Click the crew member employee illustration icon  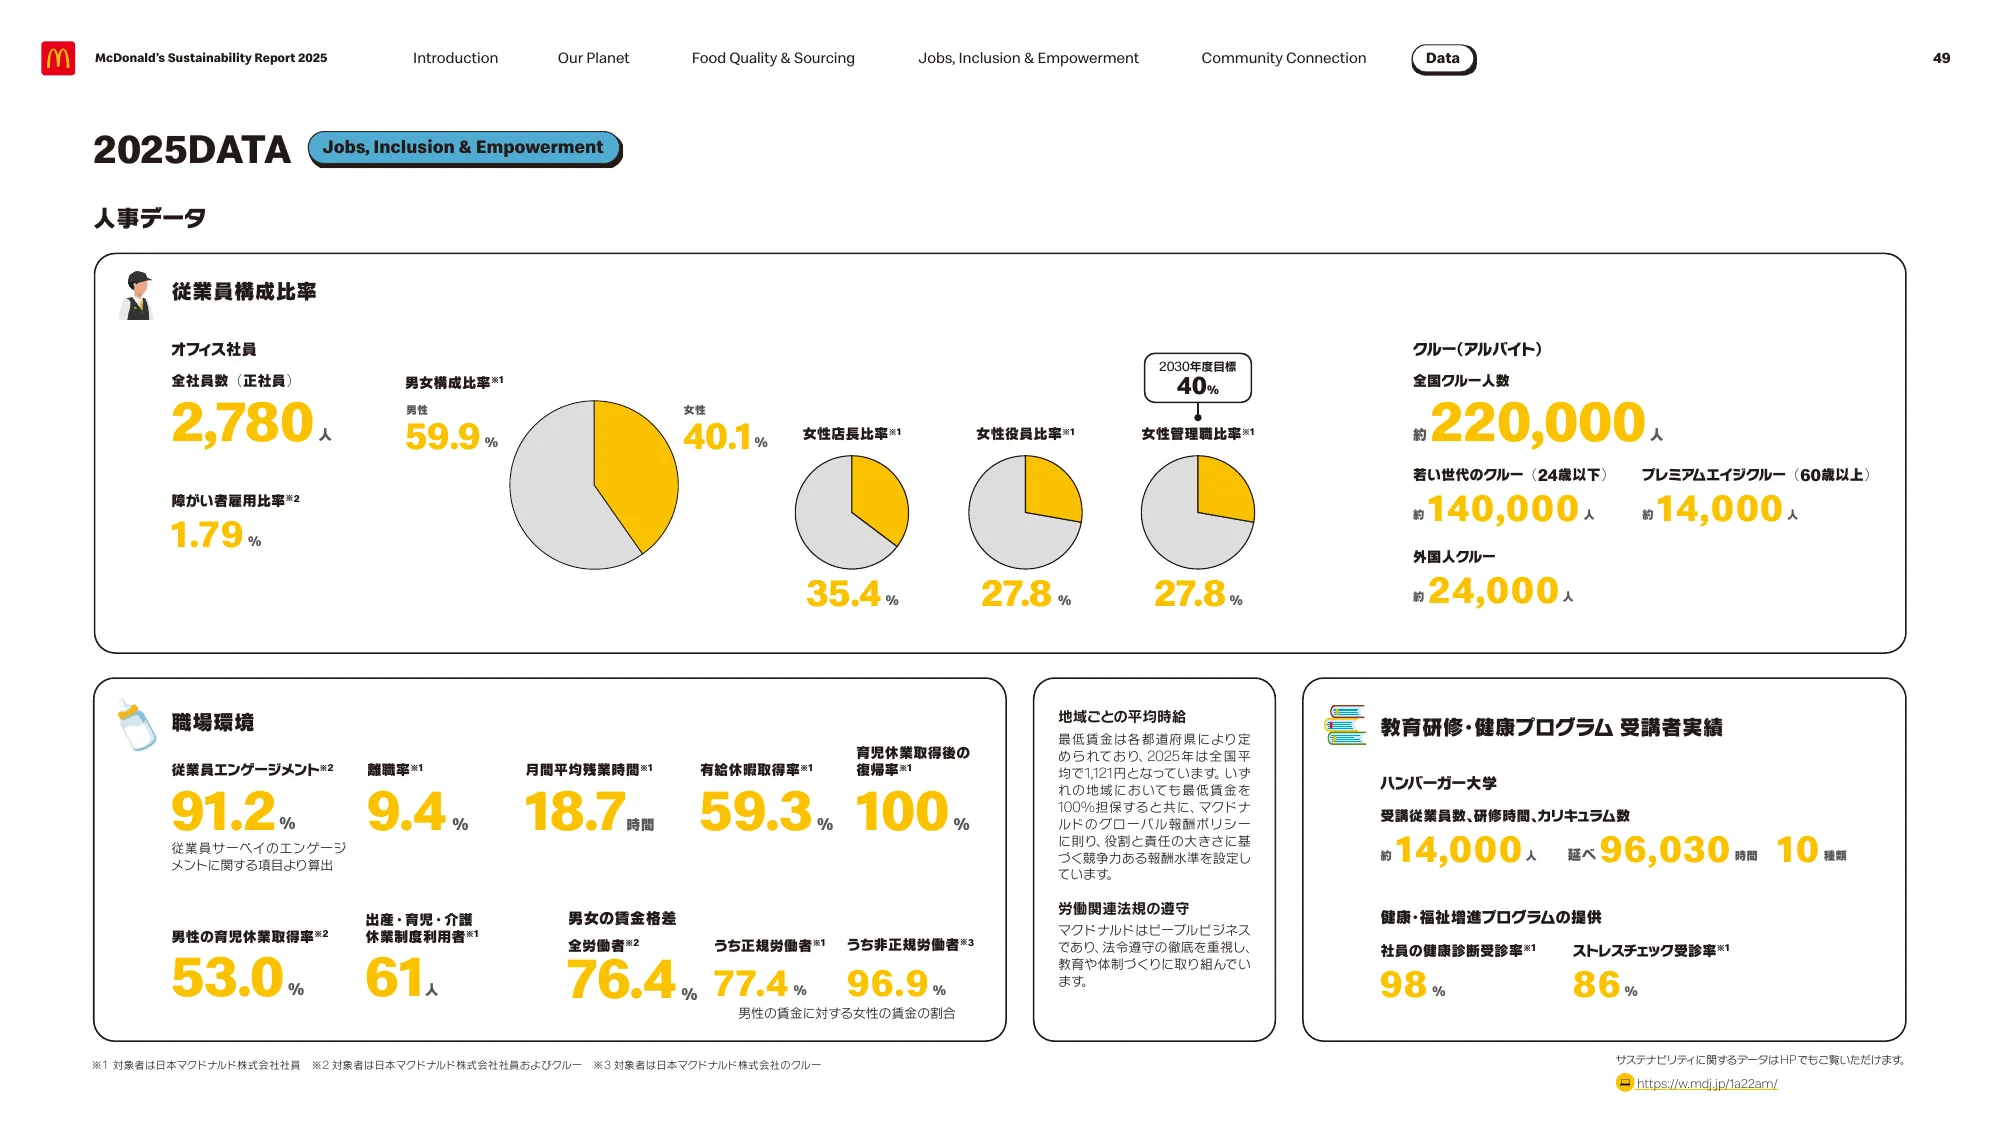pyautogui.click(x=137, y=295)
